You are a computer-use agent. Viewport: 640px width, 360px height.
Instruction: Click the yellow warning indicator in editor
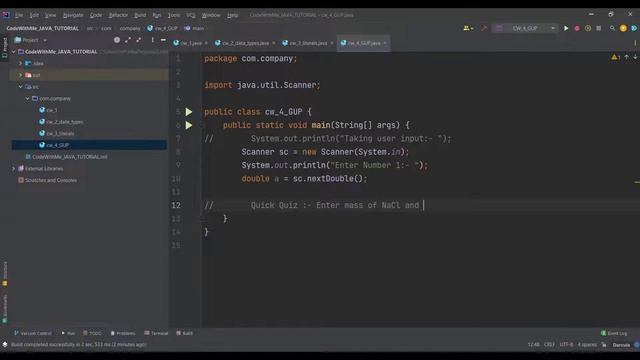click(615, 58)
